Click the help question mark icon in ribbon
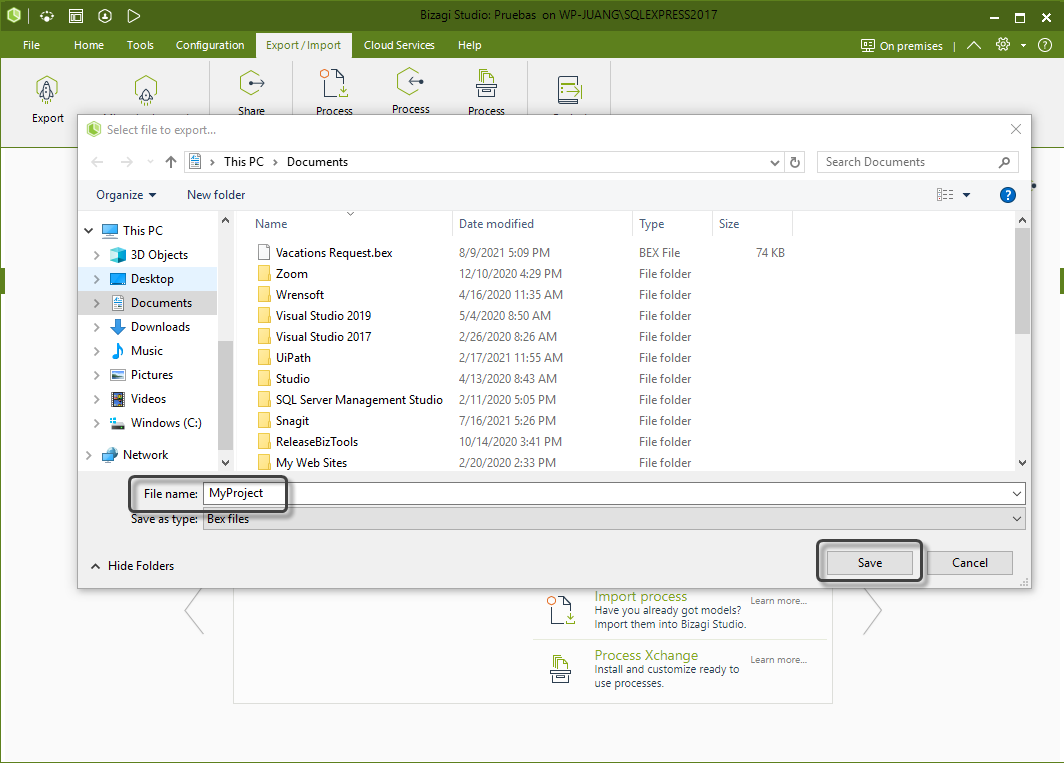 1045,45
